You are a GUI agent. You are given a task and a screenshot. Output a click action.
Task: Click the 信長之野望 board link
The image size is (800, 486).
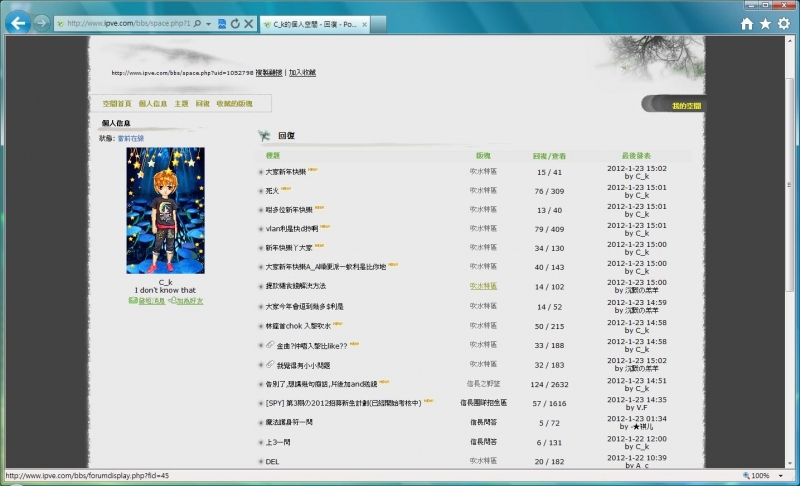pyautogui.click(x=483, y=383)
